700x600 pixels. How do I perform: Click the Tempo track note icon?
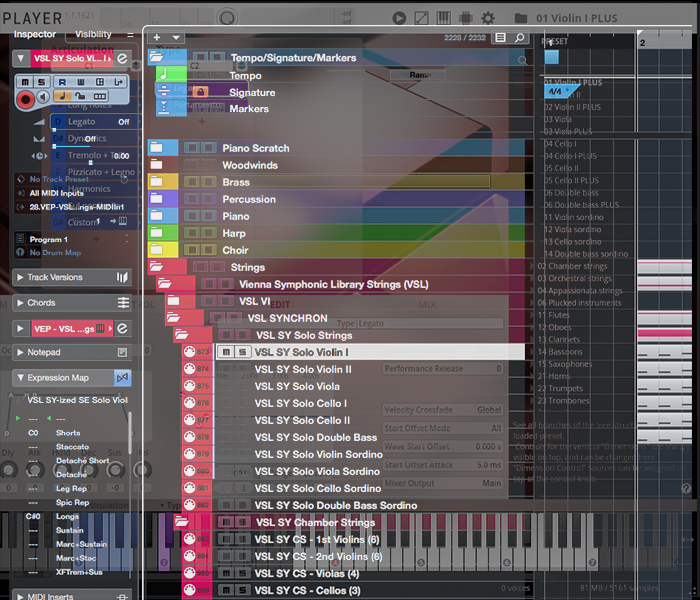pyautogui.click(x=164, y=74)
